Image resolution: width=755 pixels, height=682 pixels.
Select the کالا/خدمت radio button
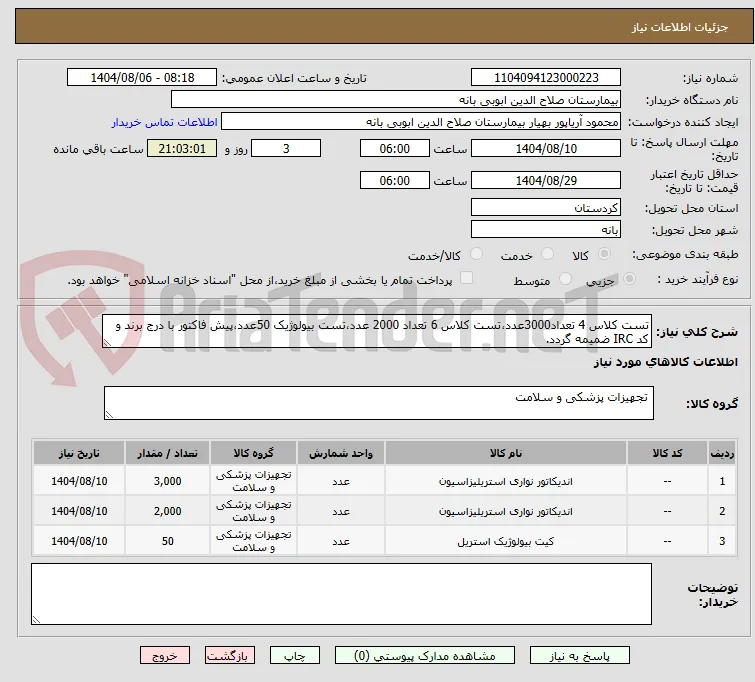[x=476, y=254]
